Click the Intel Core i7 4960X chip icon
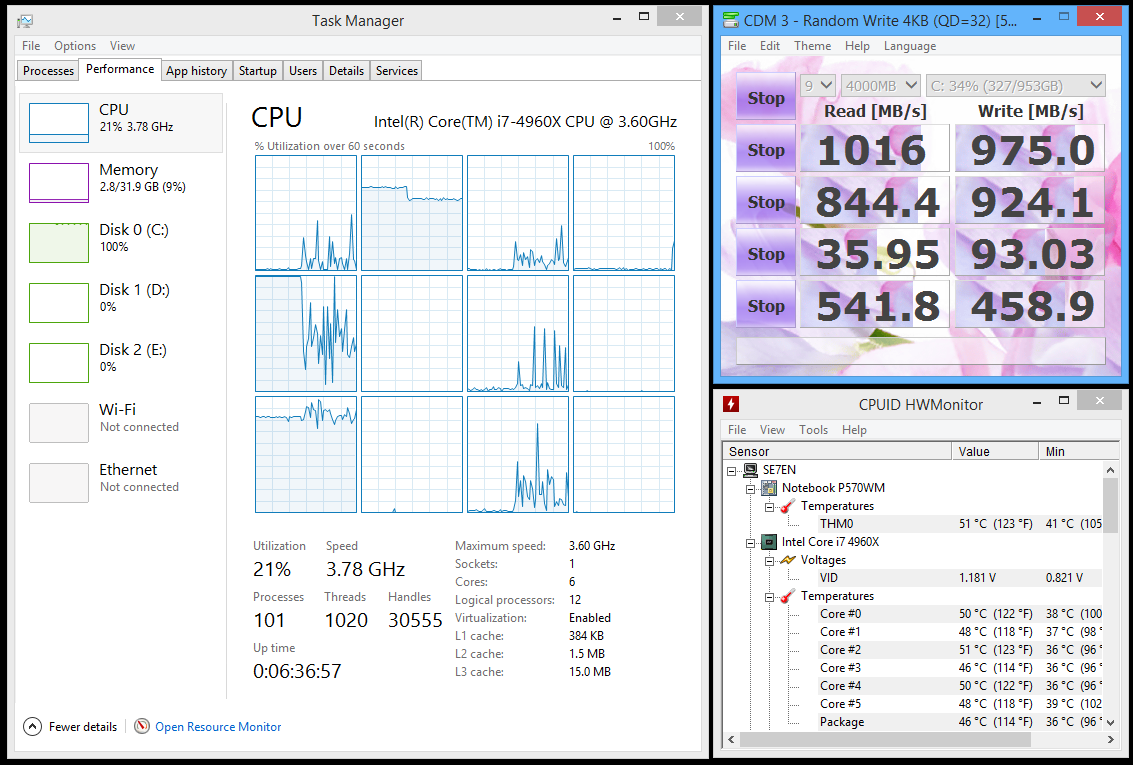Viewport: 1133px width, 765px height. tap(769, 542)
